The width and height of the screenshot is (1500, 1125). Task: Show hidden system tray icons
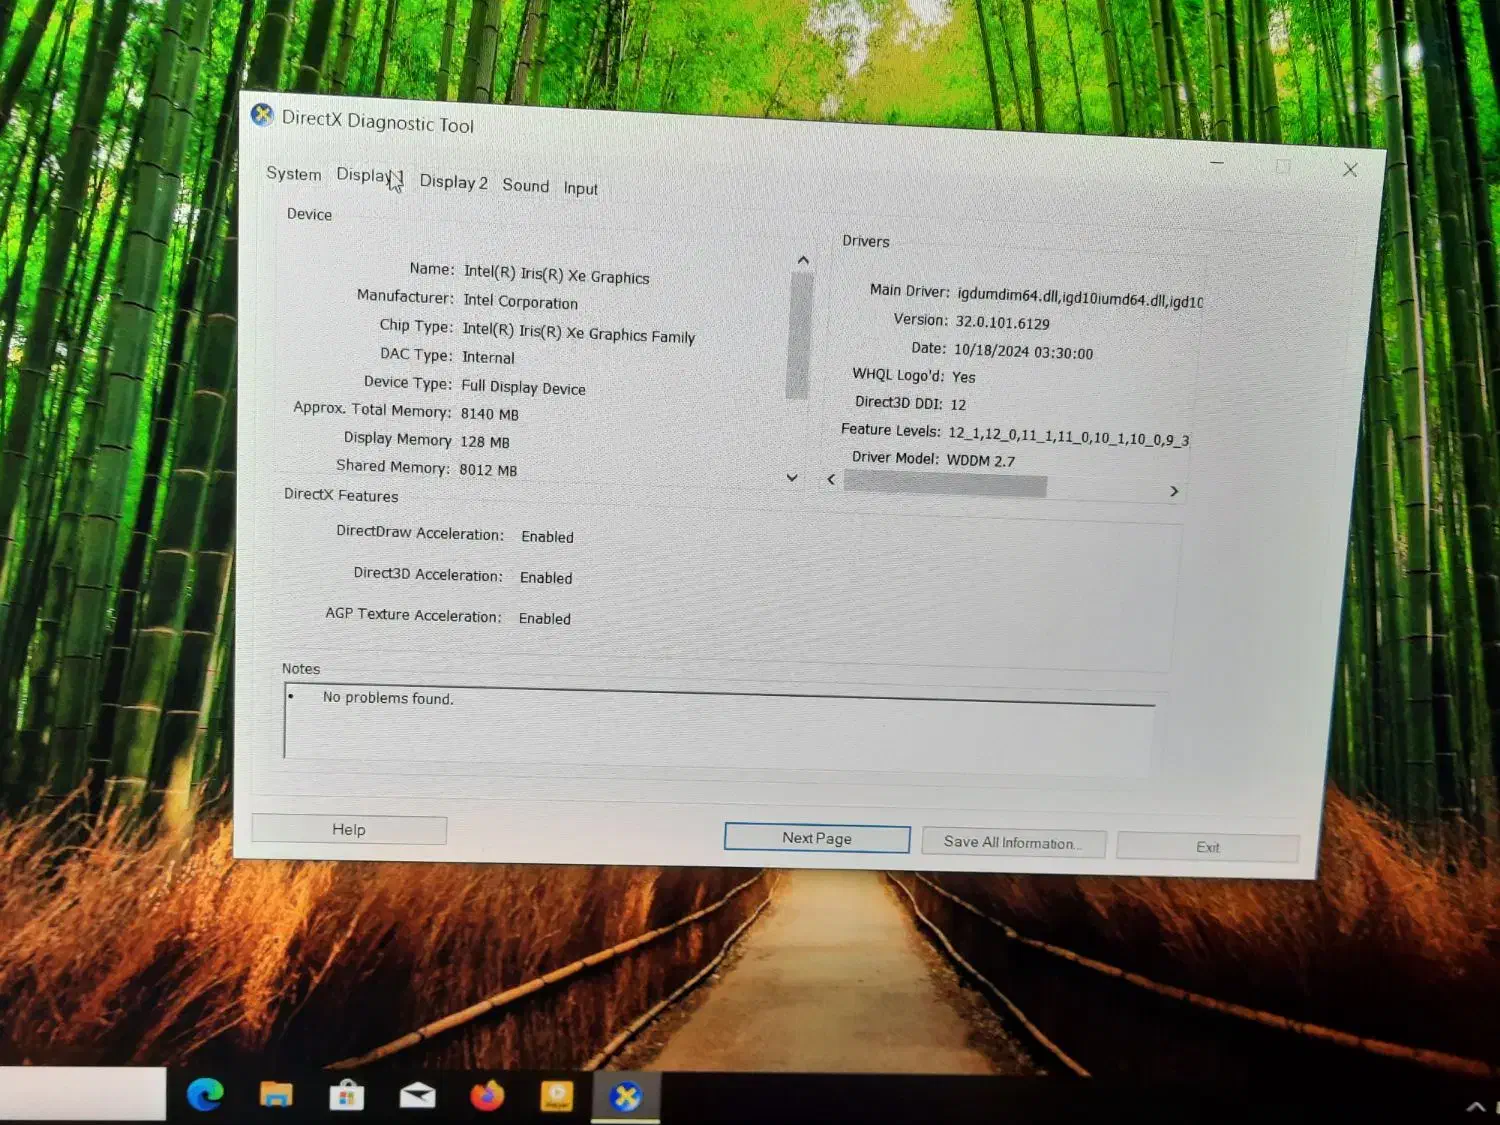click(x=1475, y=1106)
